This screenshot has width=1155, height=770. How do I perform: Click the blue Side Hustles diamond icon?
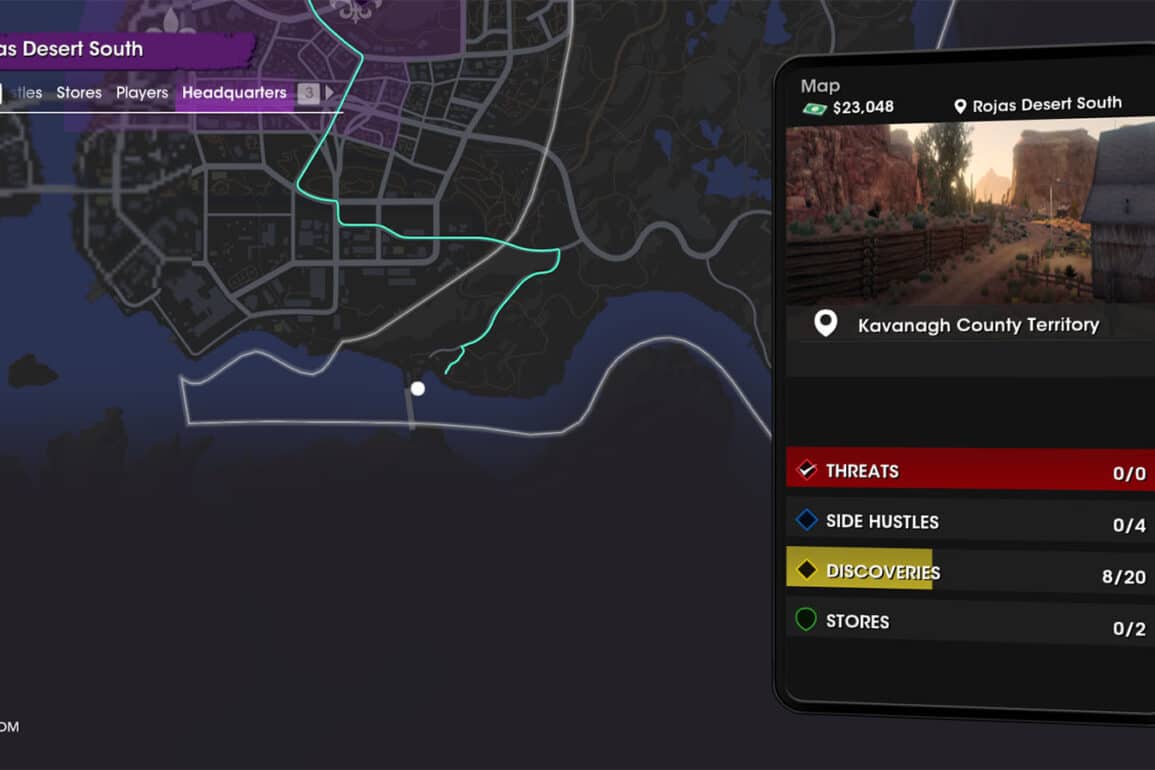click(x=807, y=520)
